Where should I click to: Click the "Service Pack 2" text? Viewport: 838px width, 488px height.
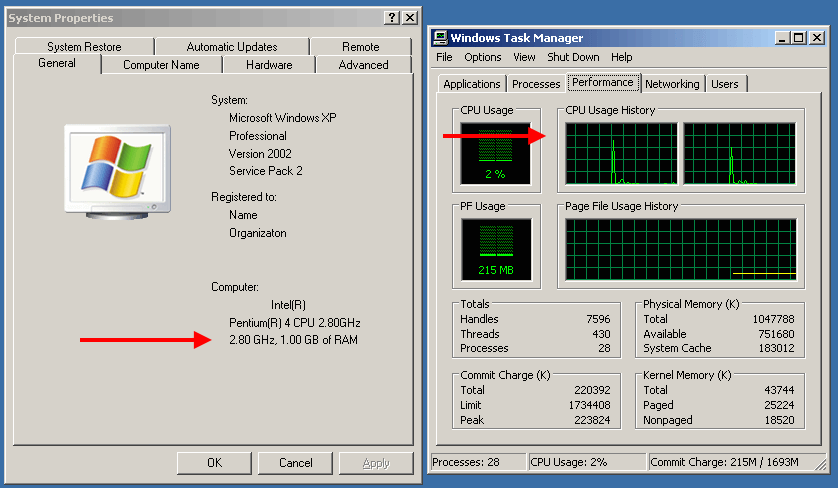(x=266, y=171)
